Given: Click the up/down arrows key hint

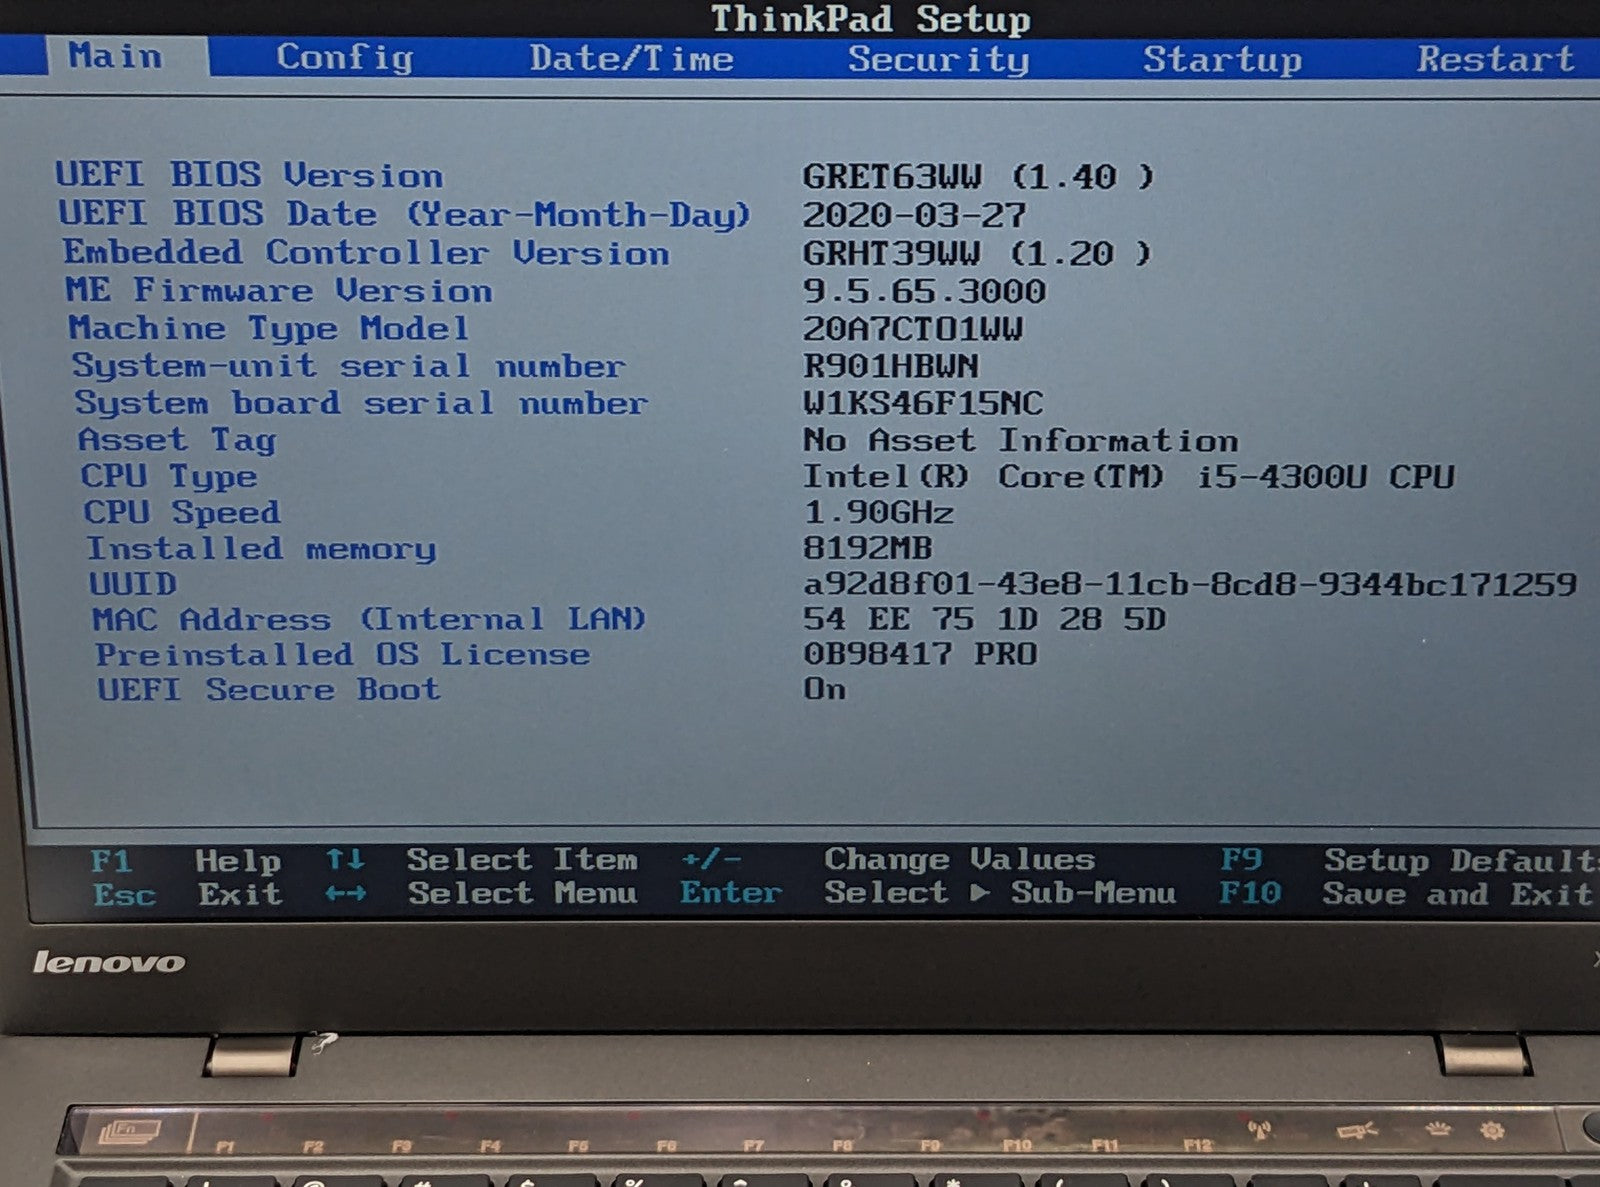Looking at the screenshot, I should point(345,859).
